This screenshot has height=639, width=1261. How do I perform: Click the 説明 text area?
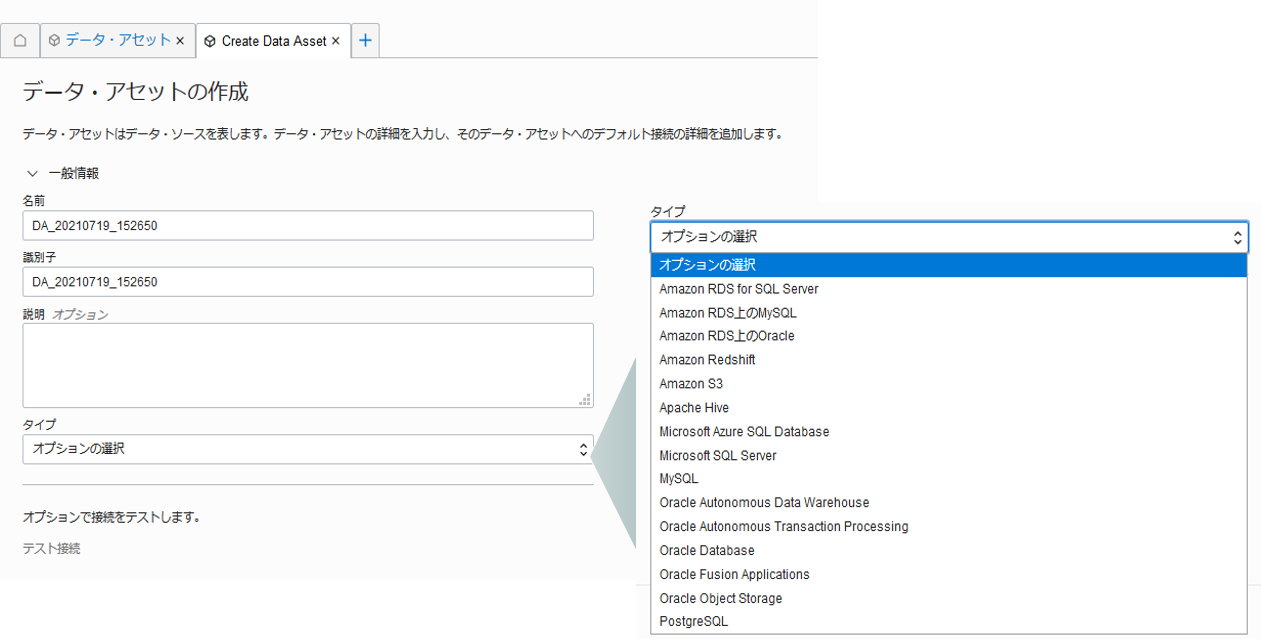click(308, 365)
